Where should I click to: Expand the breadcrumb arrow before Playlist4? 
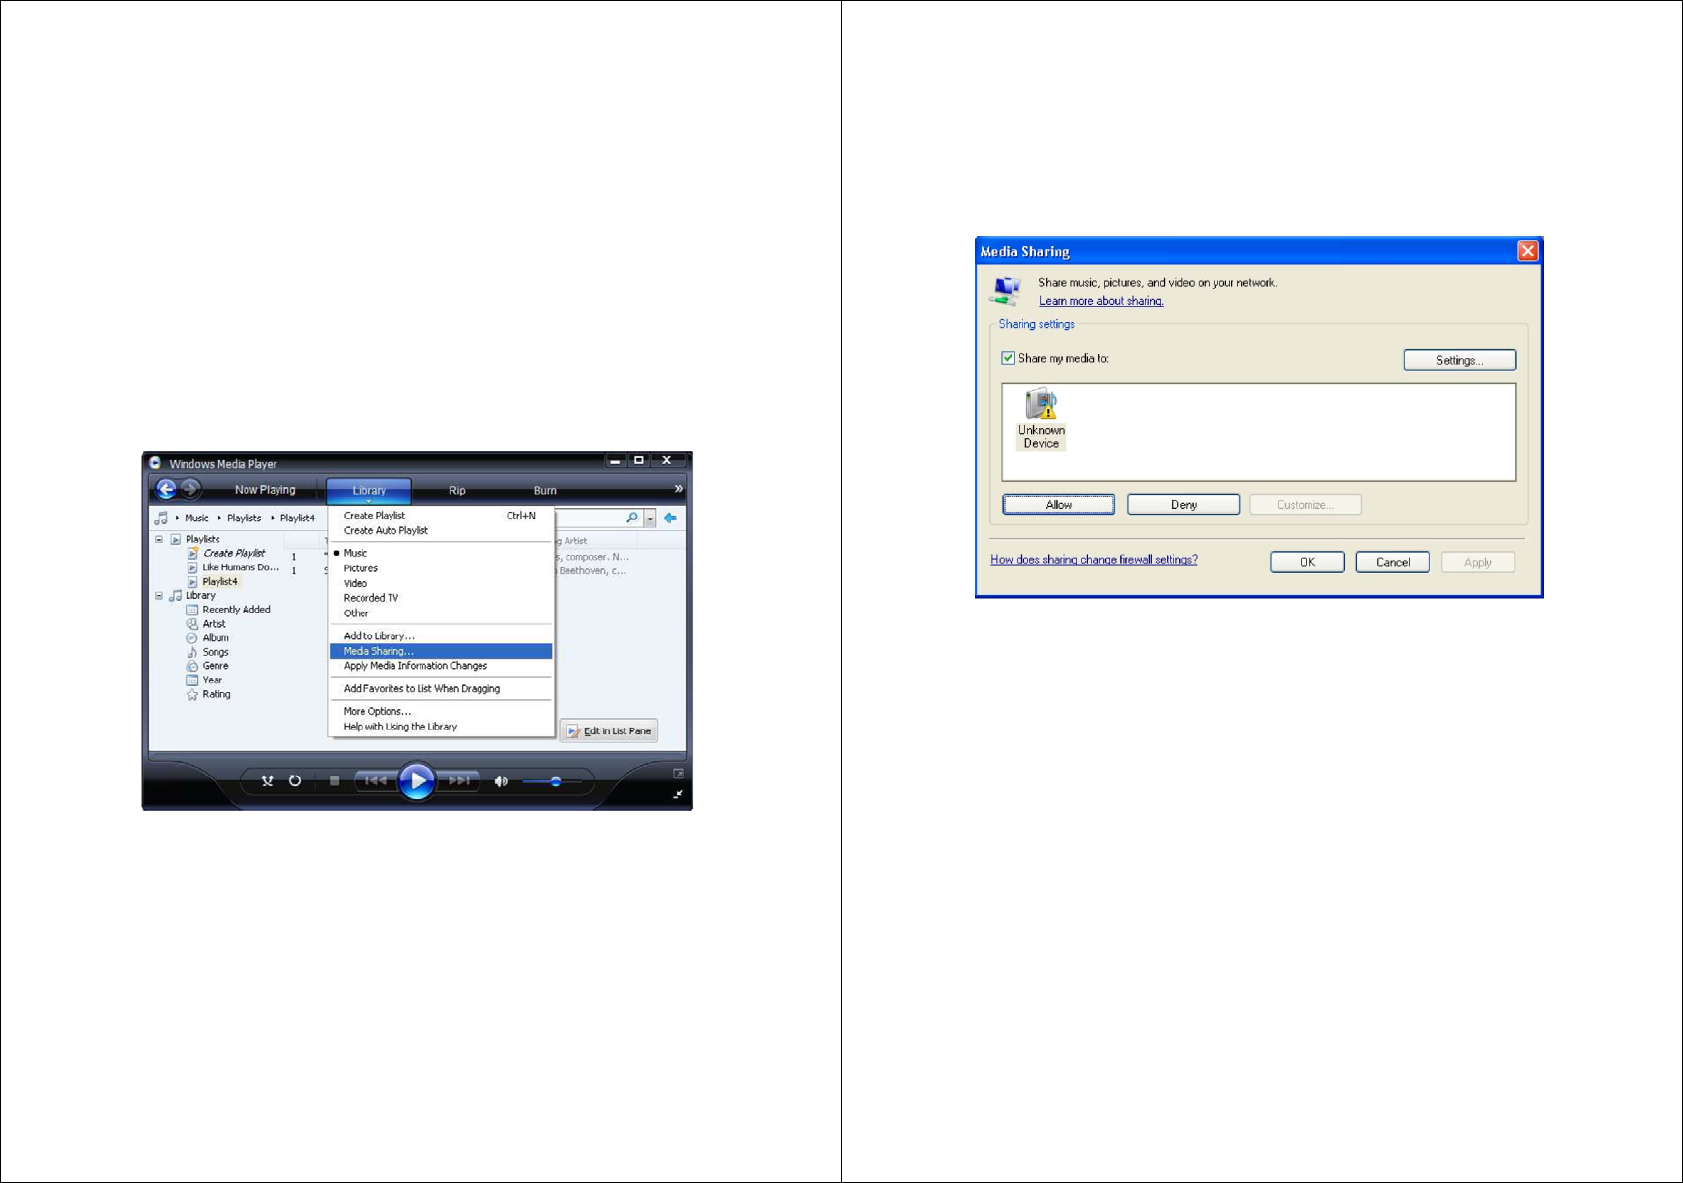click(x=273, y=518)
